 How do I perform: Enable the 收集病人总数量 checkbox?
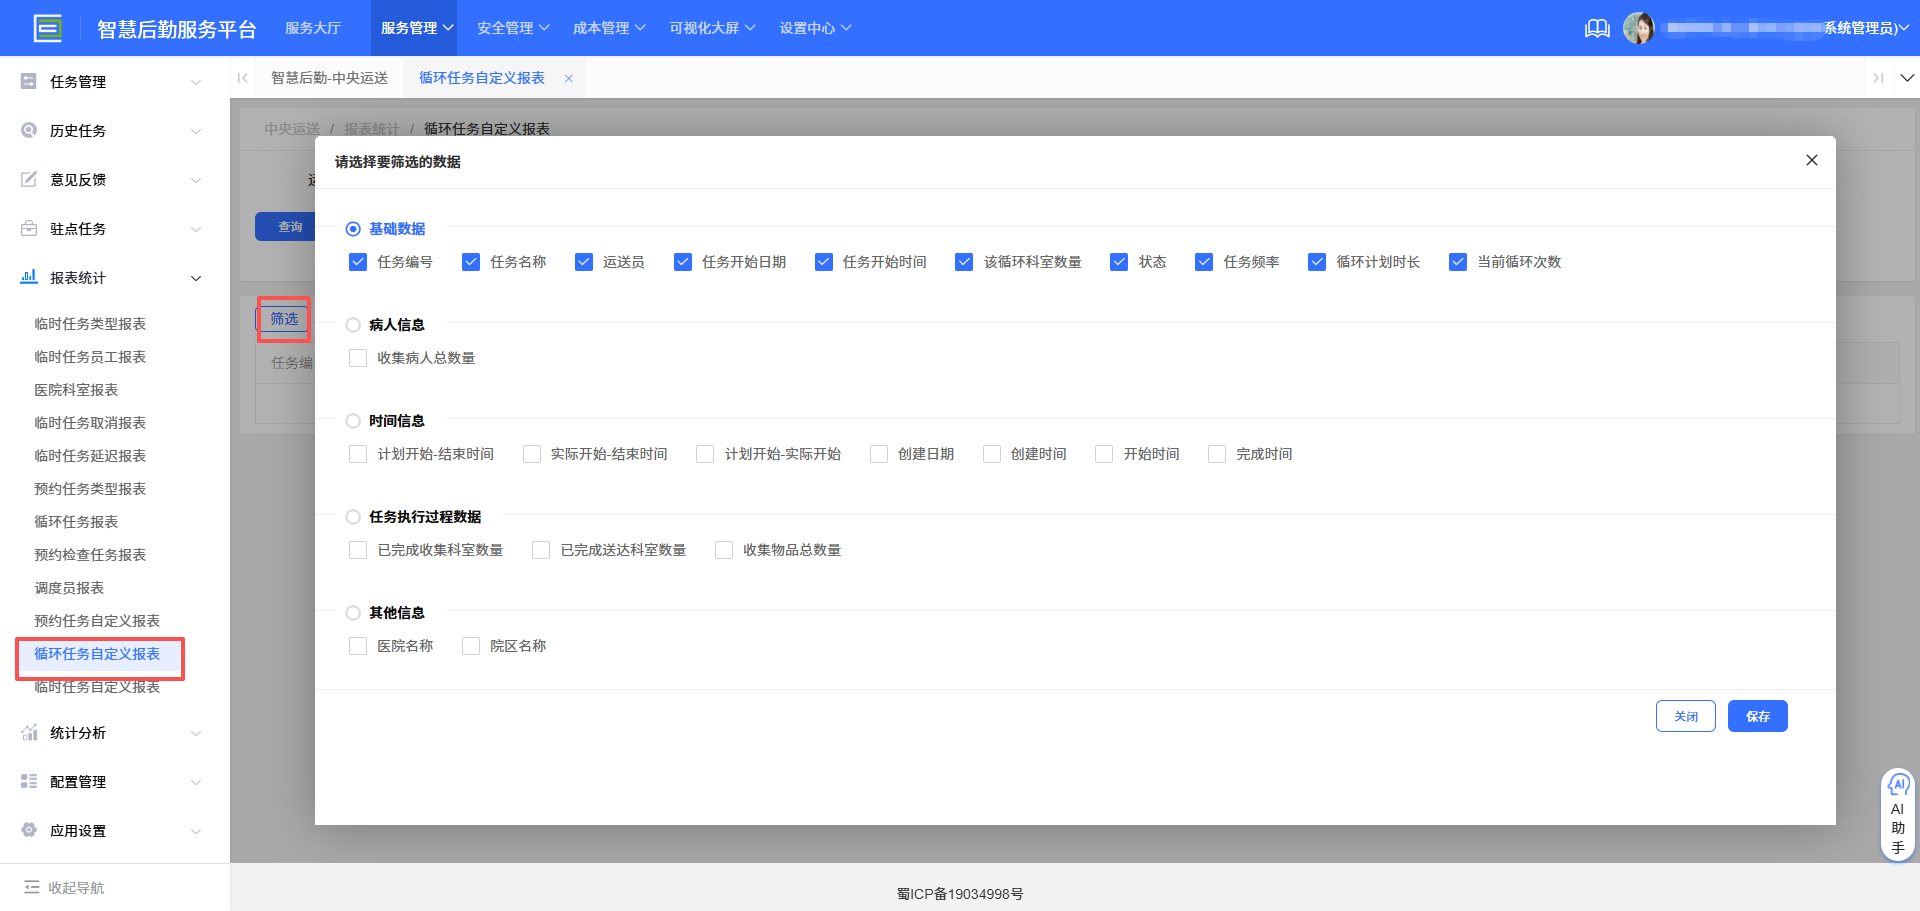pyautogui.click(x=358, y=357)
